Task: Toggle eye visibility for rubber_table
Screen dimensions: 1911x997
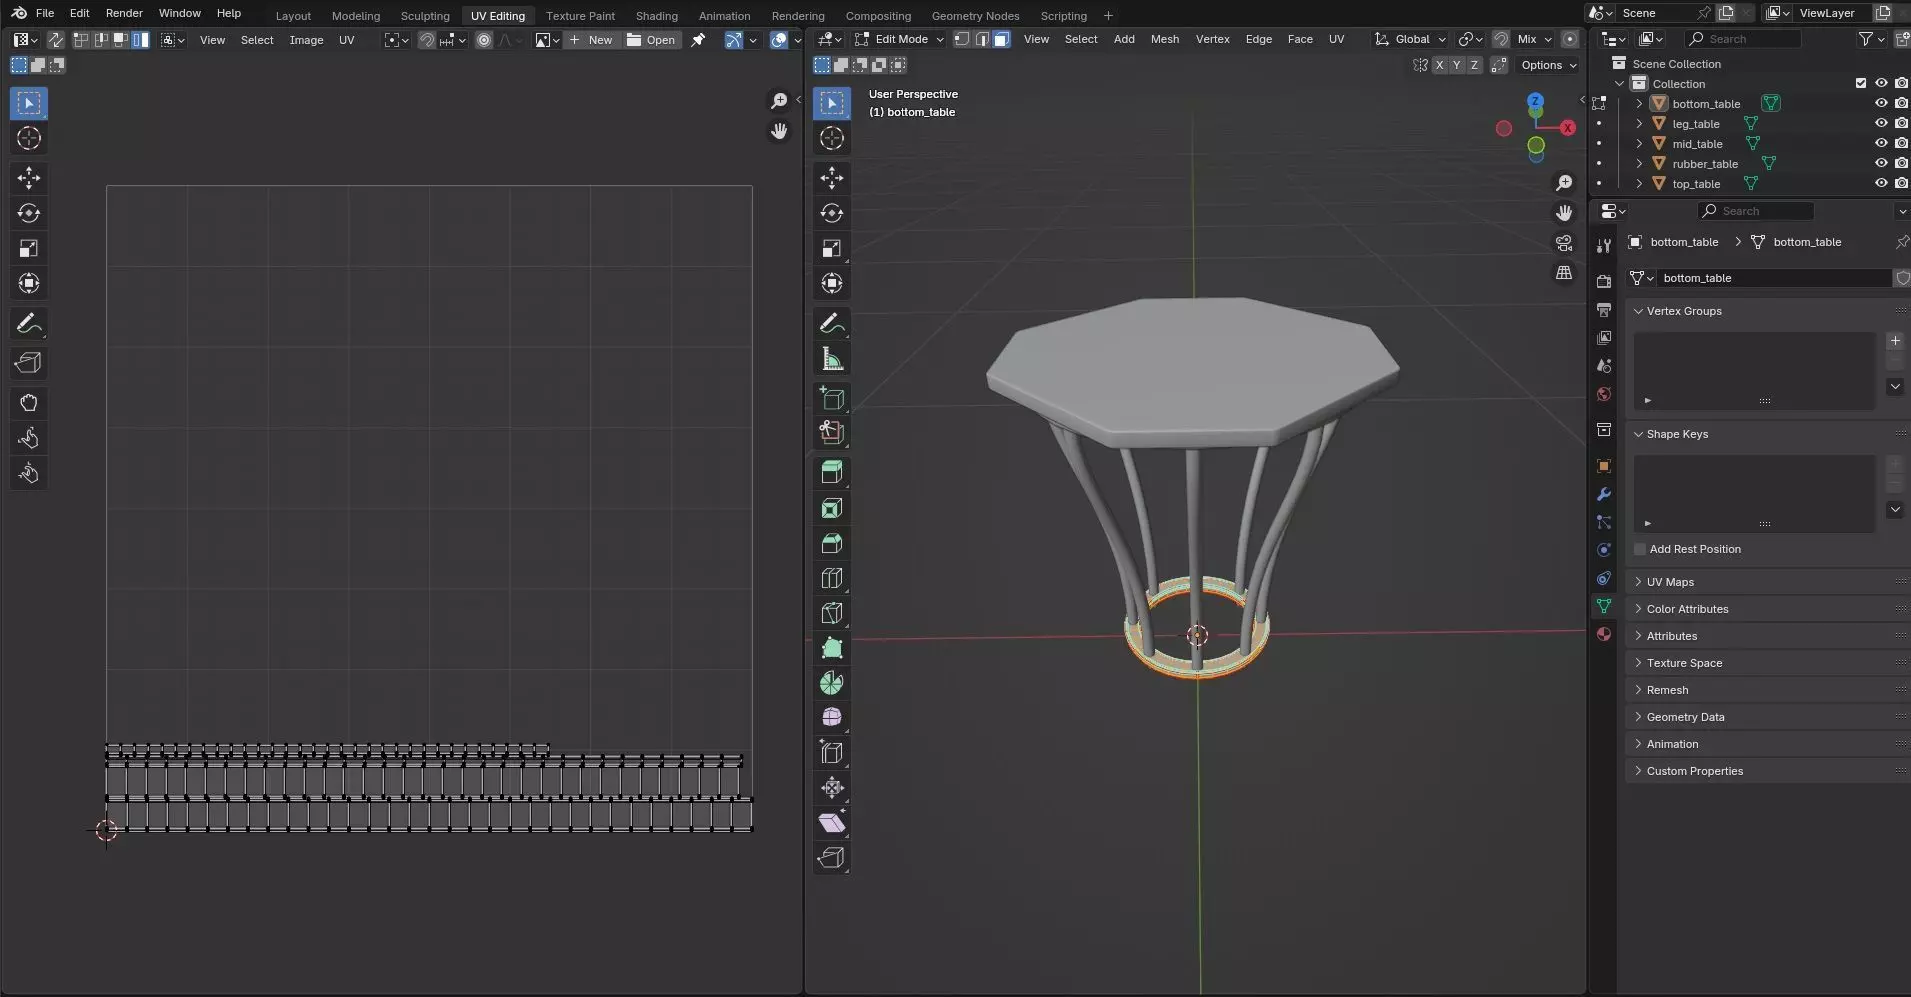Action: point(1881,163)
